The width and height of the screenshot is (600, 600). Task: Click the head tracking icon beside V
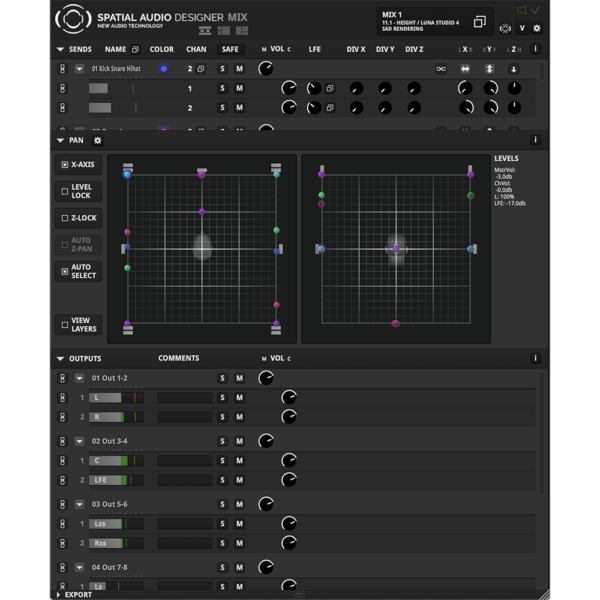point(505,29)
